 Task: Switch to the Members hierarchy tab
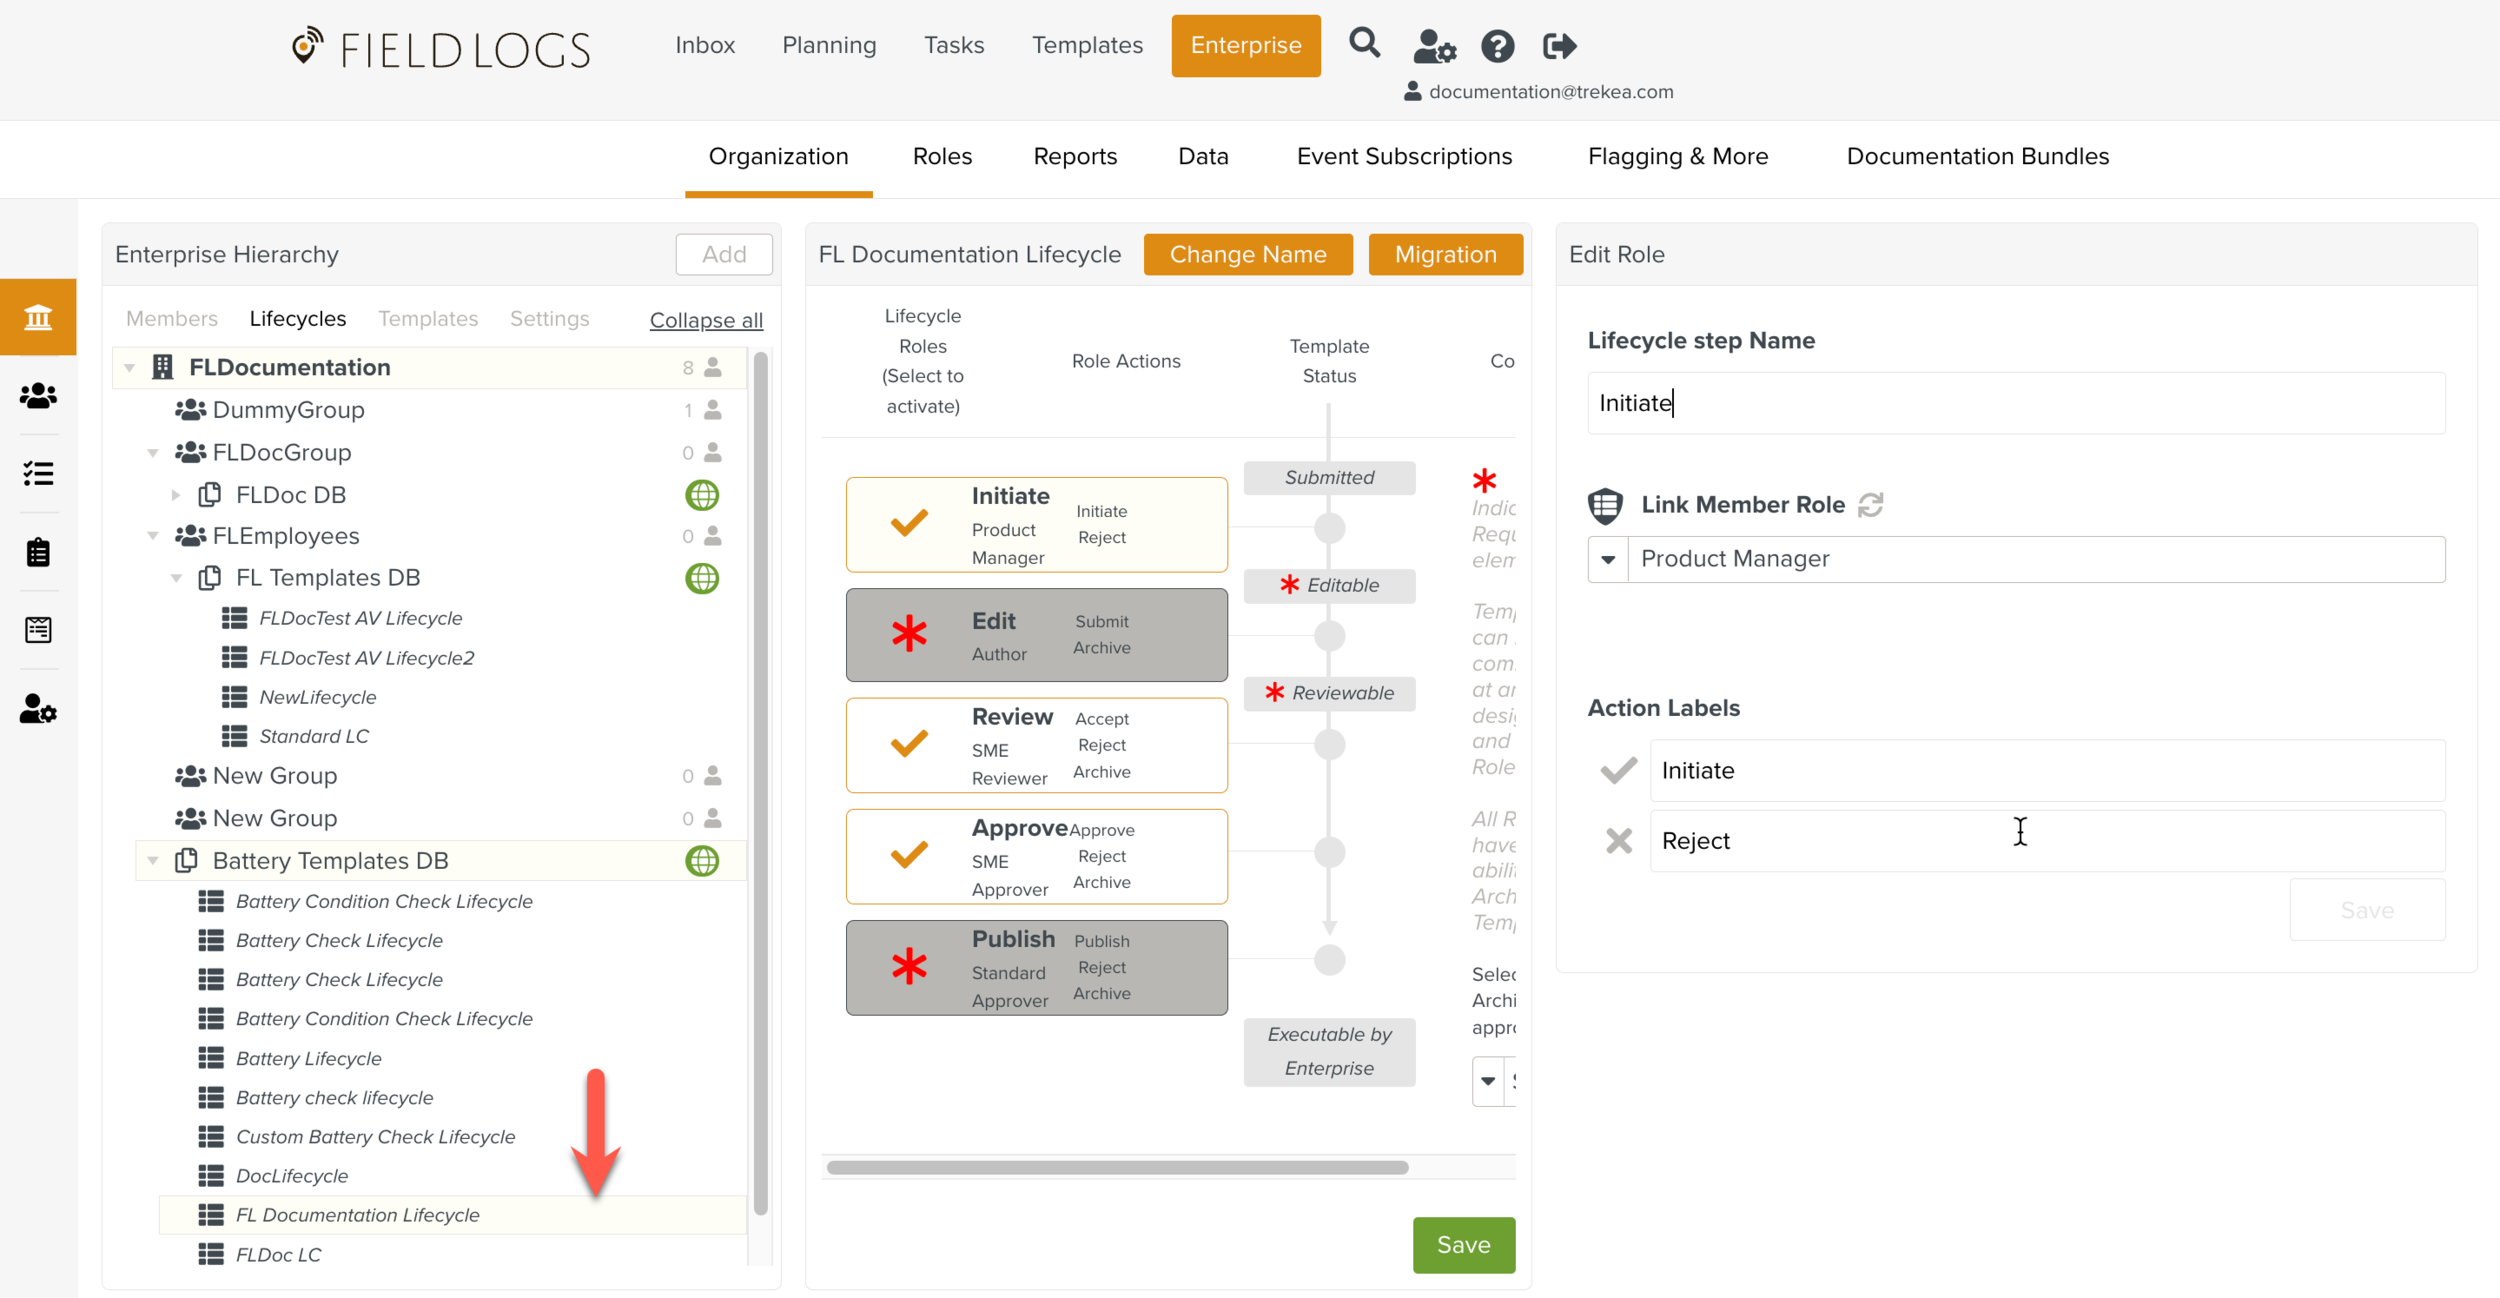(x=172, y=318)
